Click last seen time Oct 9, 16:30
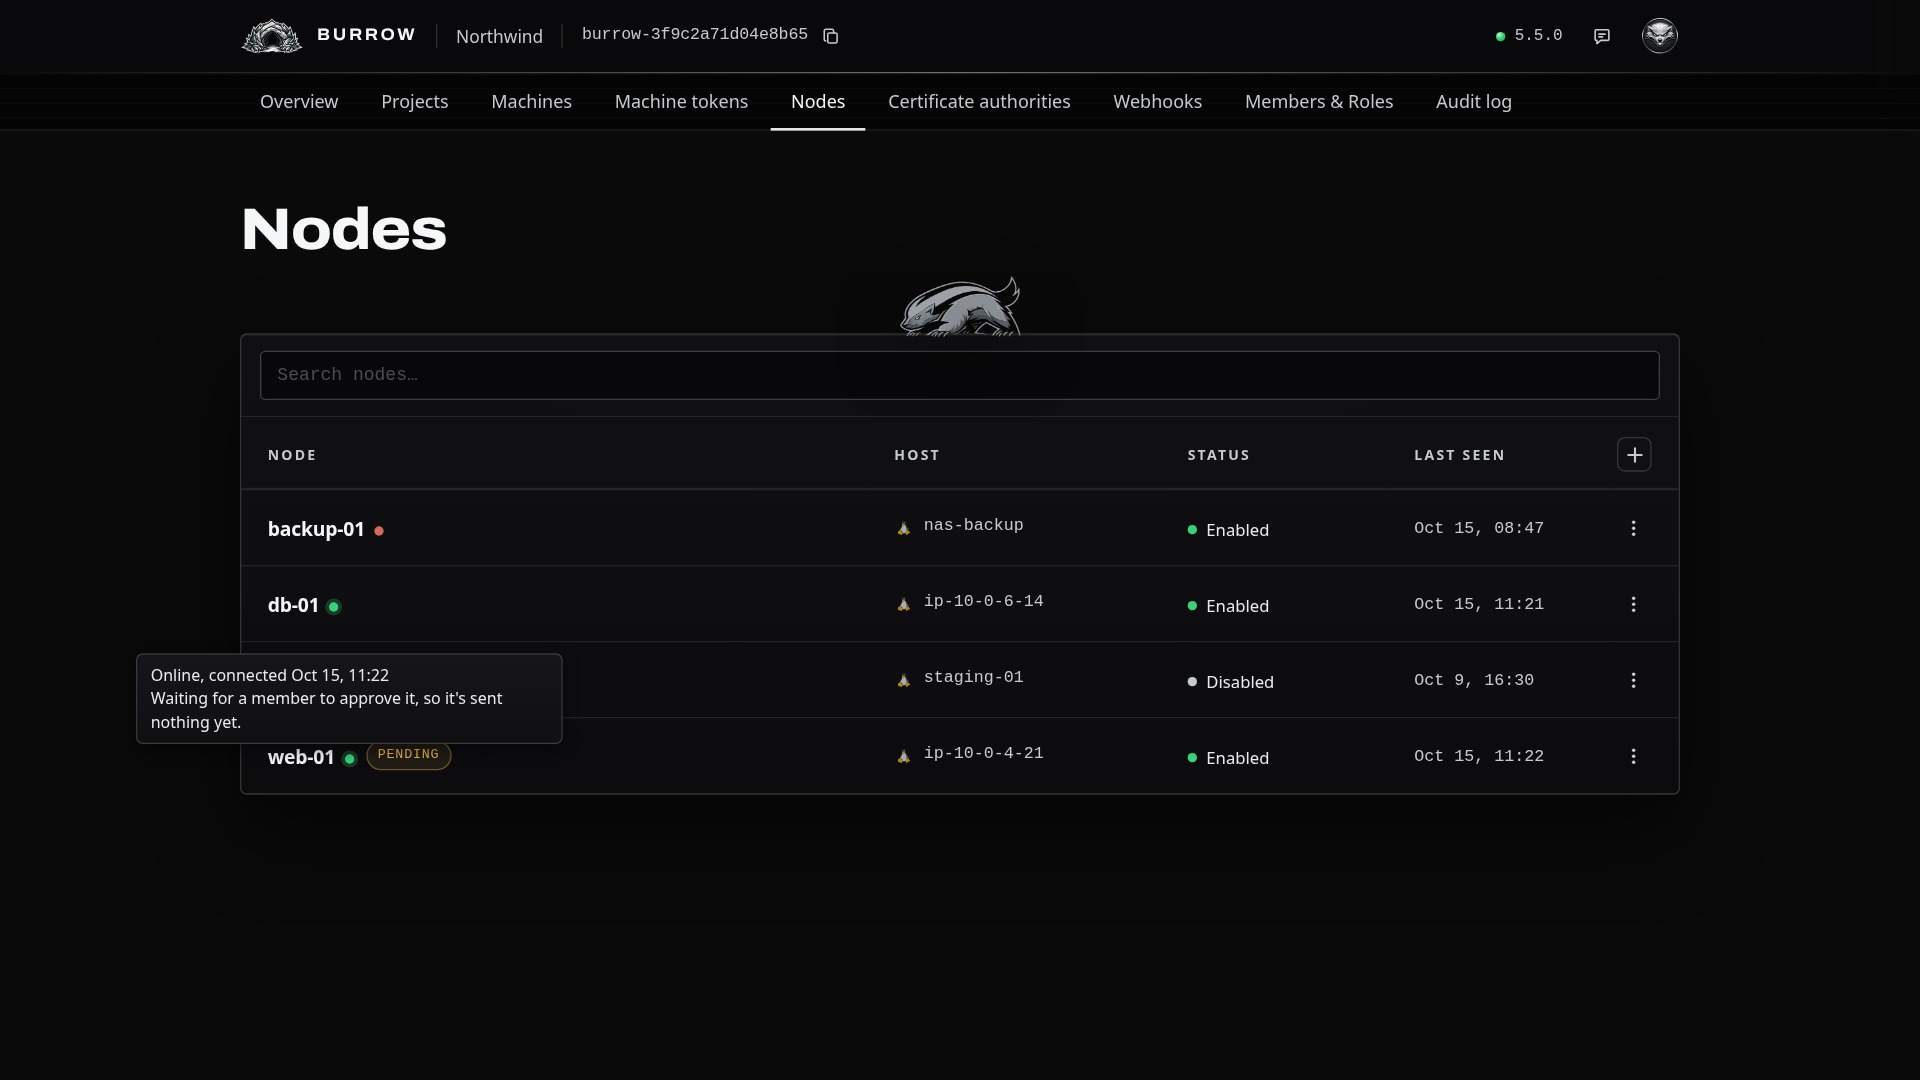 (1473, 680)
